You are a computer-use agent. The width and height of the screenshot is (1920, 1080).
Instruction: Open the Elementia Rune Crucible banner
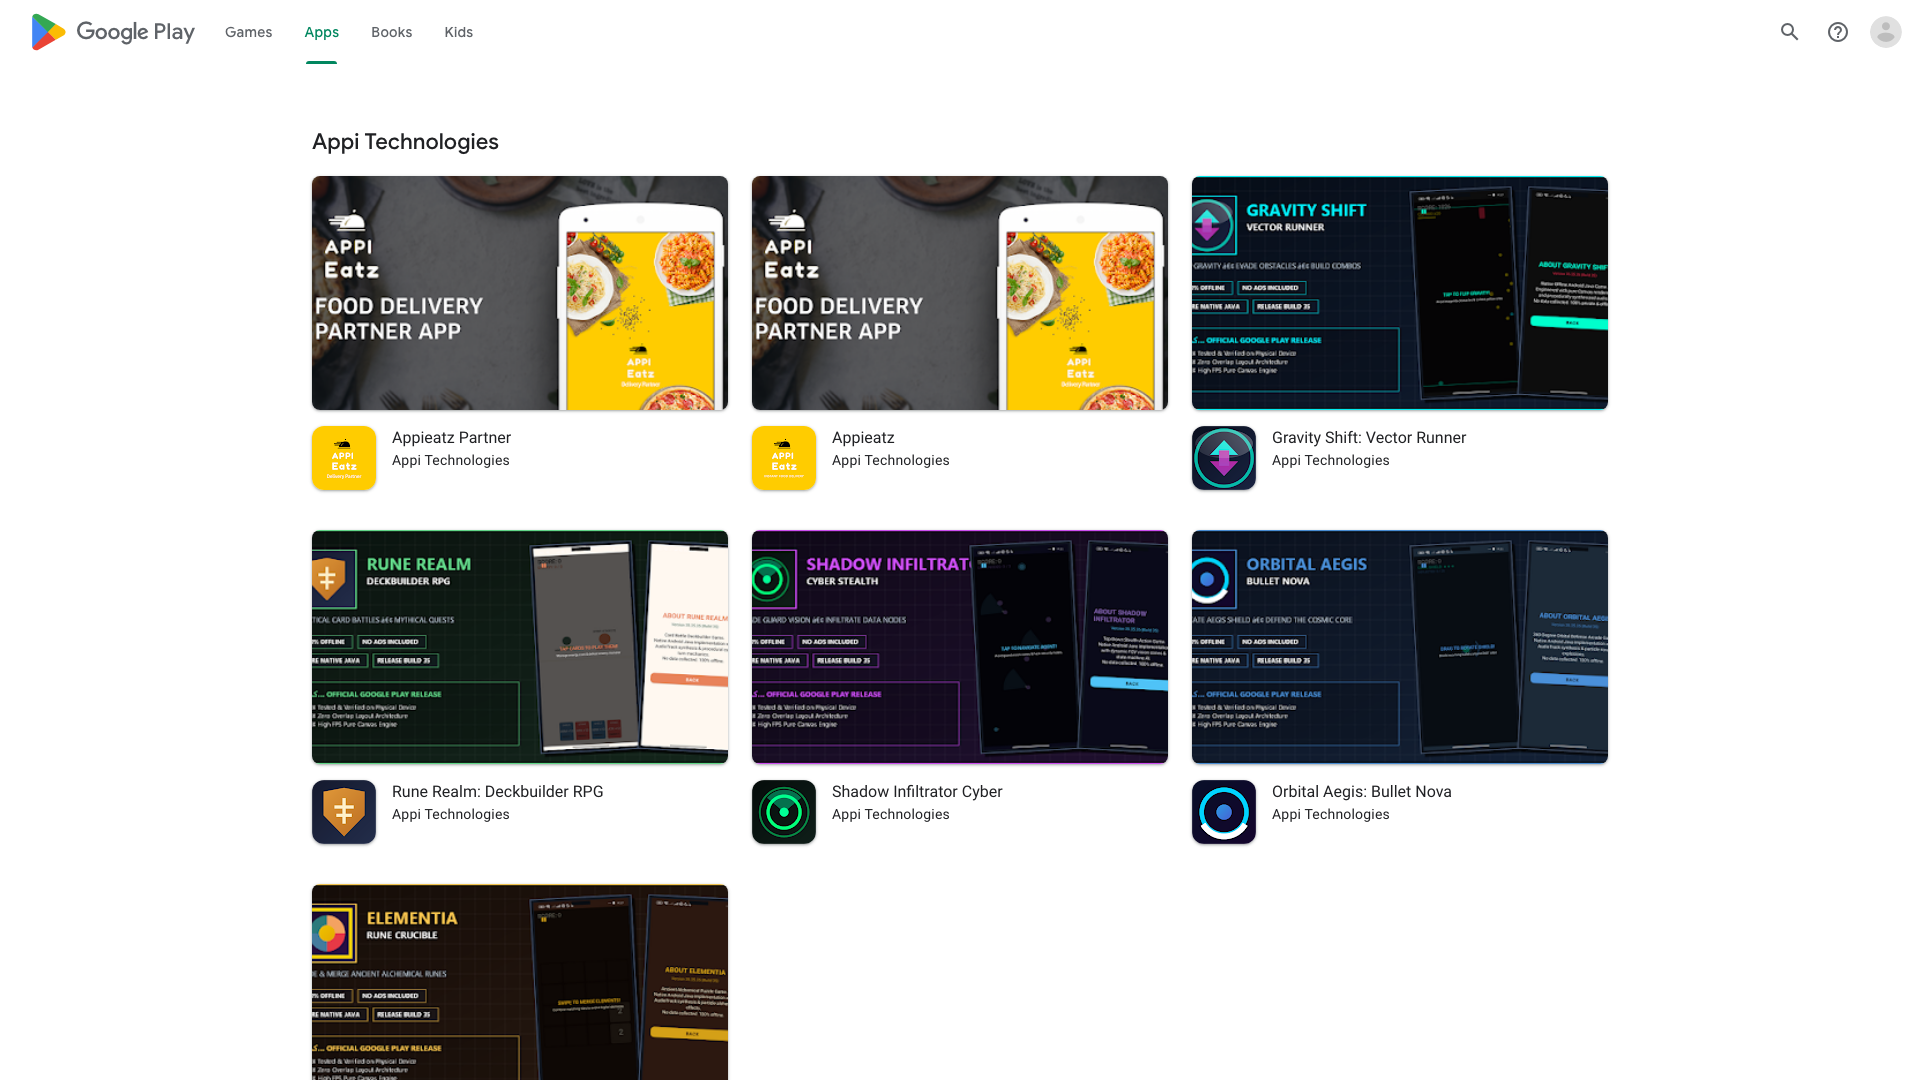pos(520,982)
